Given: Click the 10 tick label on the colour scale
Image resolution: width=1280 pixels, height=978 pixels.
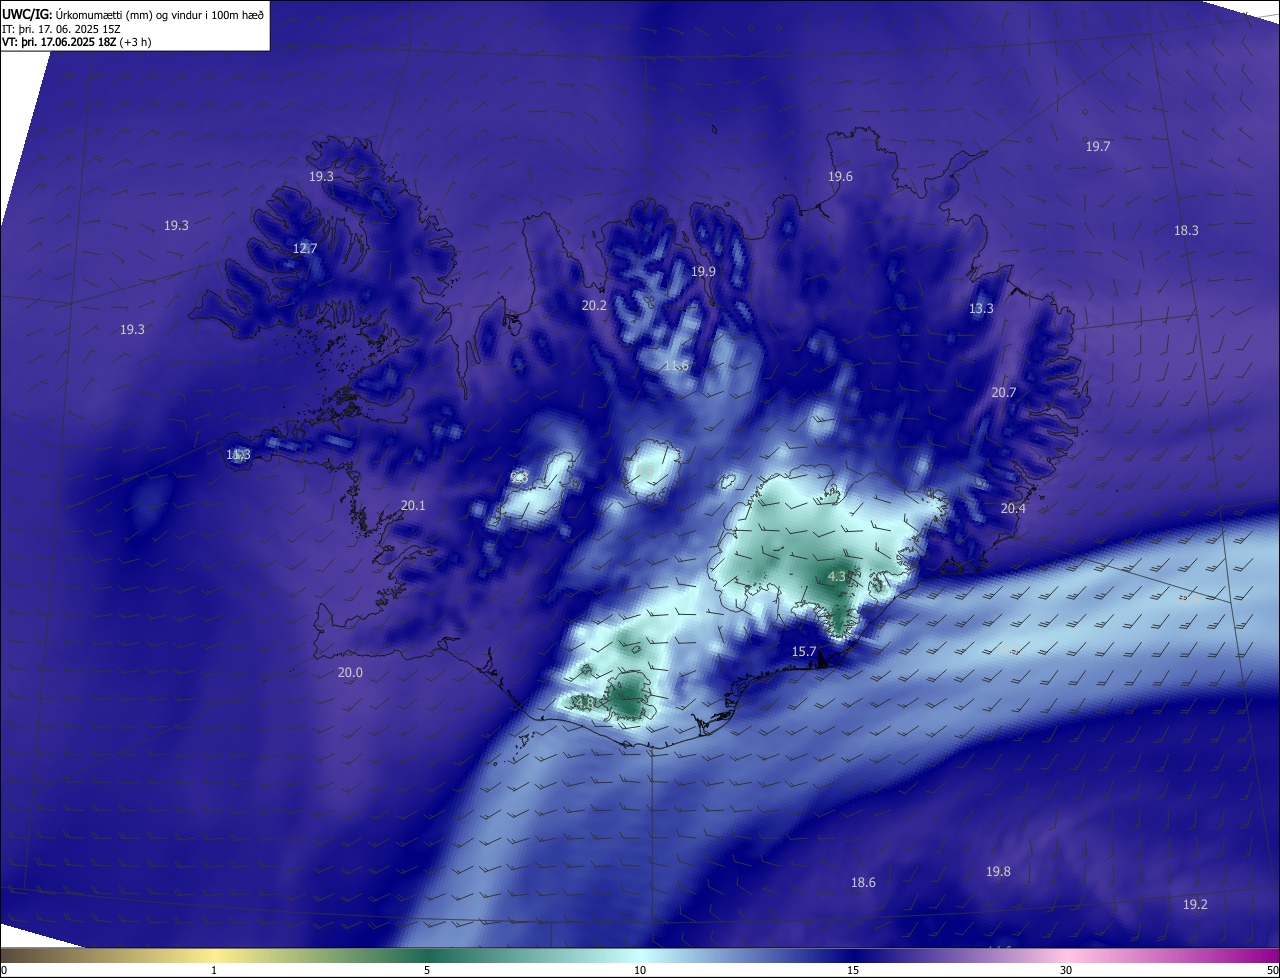Looking at the screenshot, I should [x=640, y=970].
